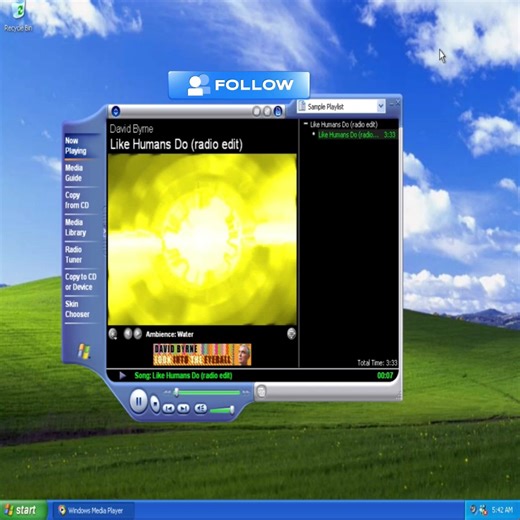Click the play status icon beside Song
520x520 pixels.
pyautogui.click(x=122, y=376)
